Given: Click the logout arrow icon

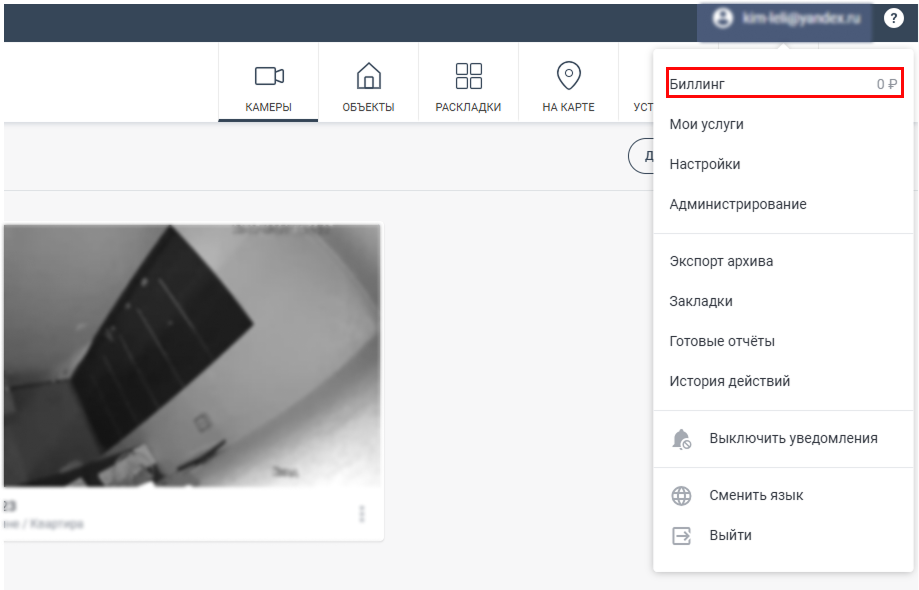Looking at the screenshot, I should click(681, 536).
